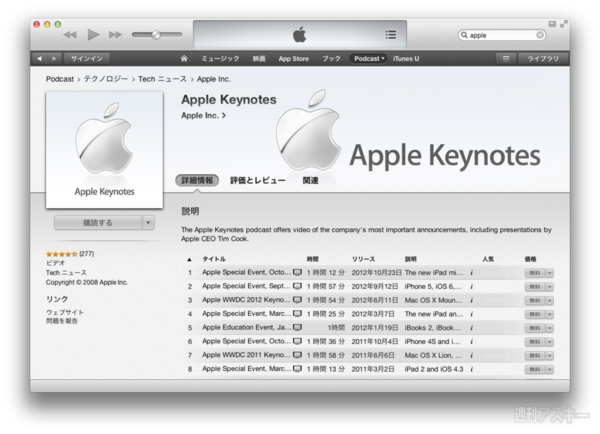This screenshot has width=600, height=434.
Task: Start playback with the play button
Action: coord(93,34)
